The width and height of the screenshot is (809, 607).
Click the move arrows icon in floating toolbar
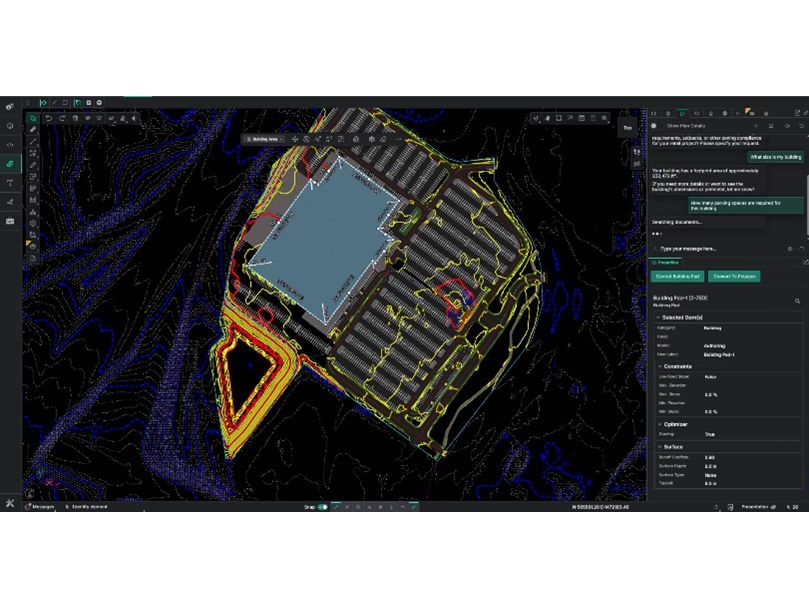(x=294, y=139)
